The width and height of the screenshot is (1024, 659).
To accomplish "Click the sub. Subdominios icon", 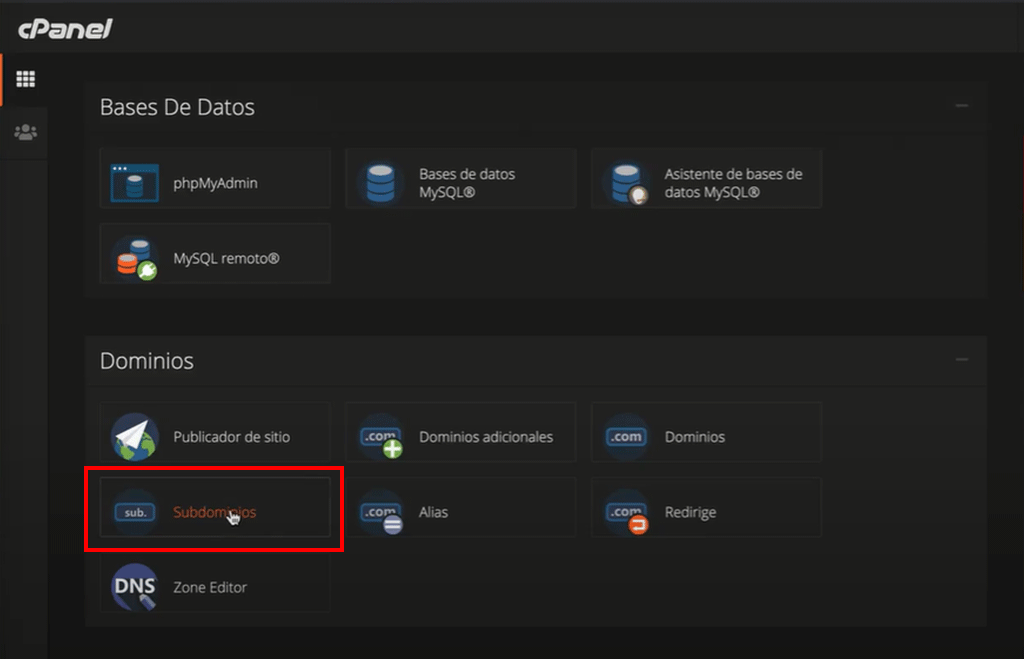I will click(x=135, y=512).
